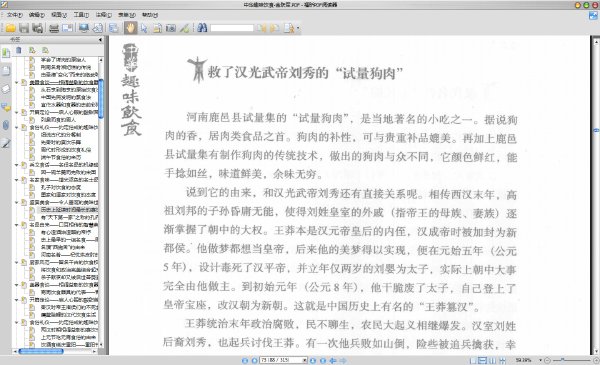Open the search options dropdown arrow
The image size is (600, 365).
pyautogui.click(x=298, y=28)
